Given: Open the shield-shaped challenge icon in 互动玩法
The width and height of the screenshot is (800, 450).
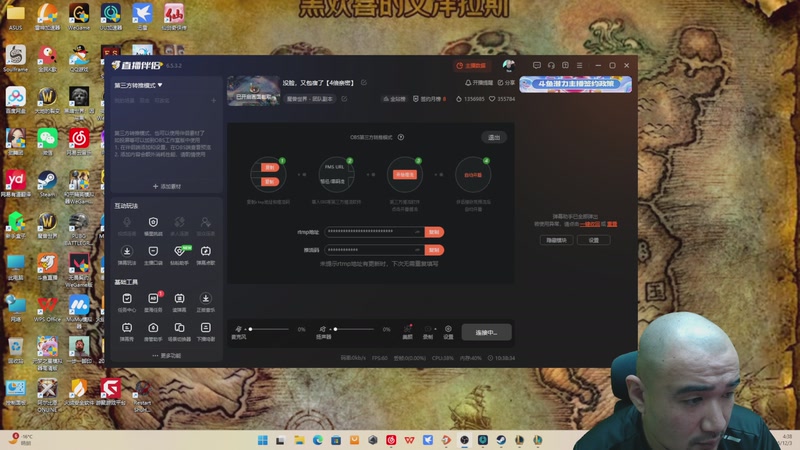Looking at the screenshot, I should pyautogui.click(x=153, y=222).
